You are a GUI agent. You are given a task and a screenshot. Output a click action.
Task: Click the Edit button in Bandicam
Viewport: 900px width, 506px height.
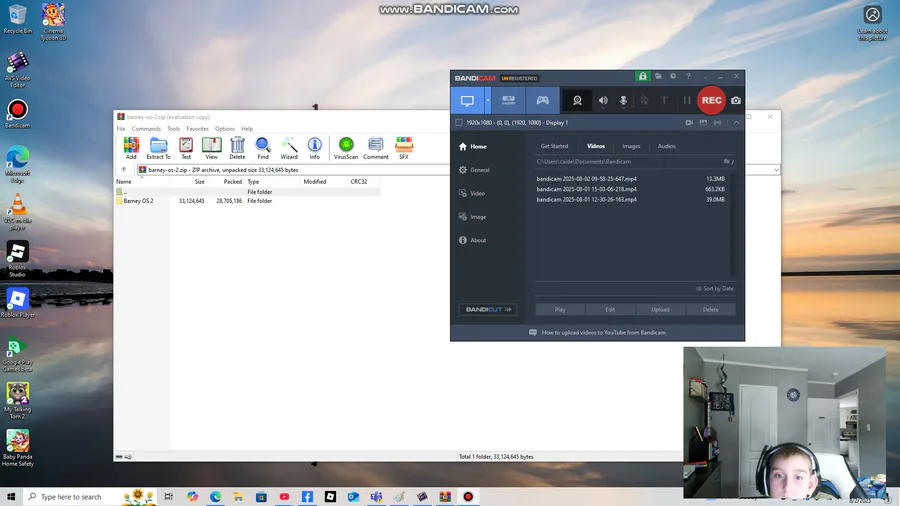pos(610,309)
